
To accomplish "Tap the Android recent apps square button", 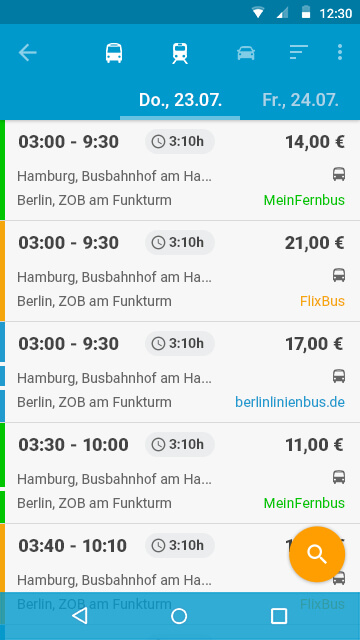I will [x=279, y=616].
